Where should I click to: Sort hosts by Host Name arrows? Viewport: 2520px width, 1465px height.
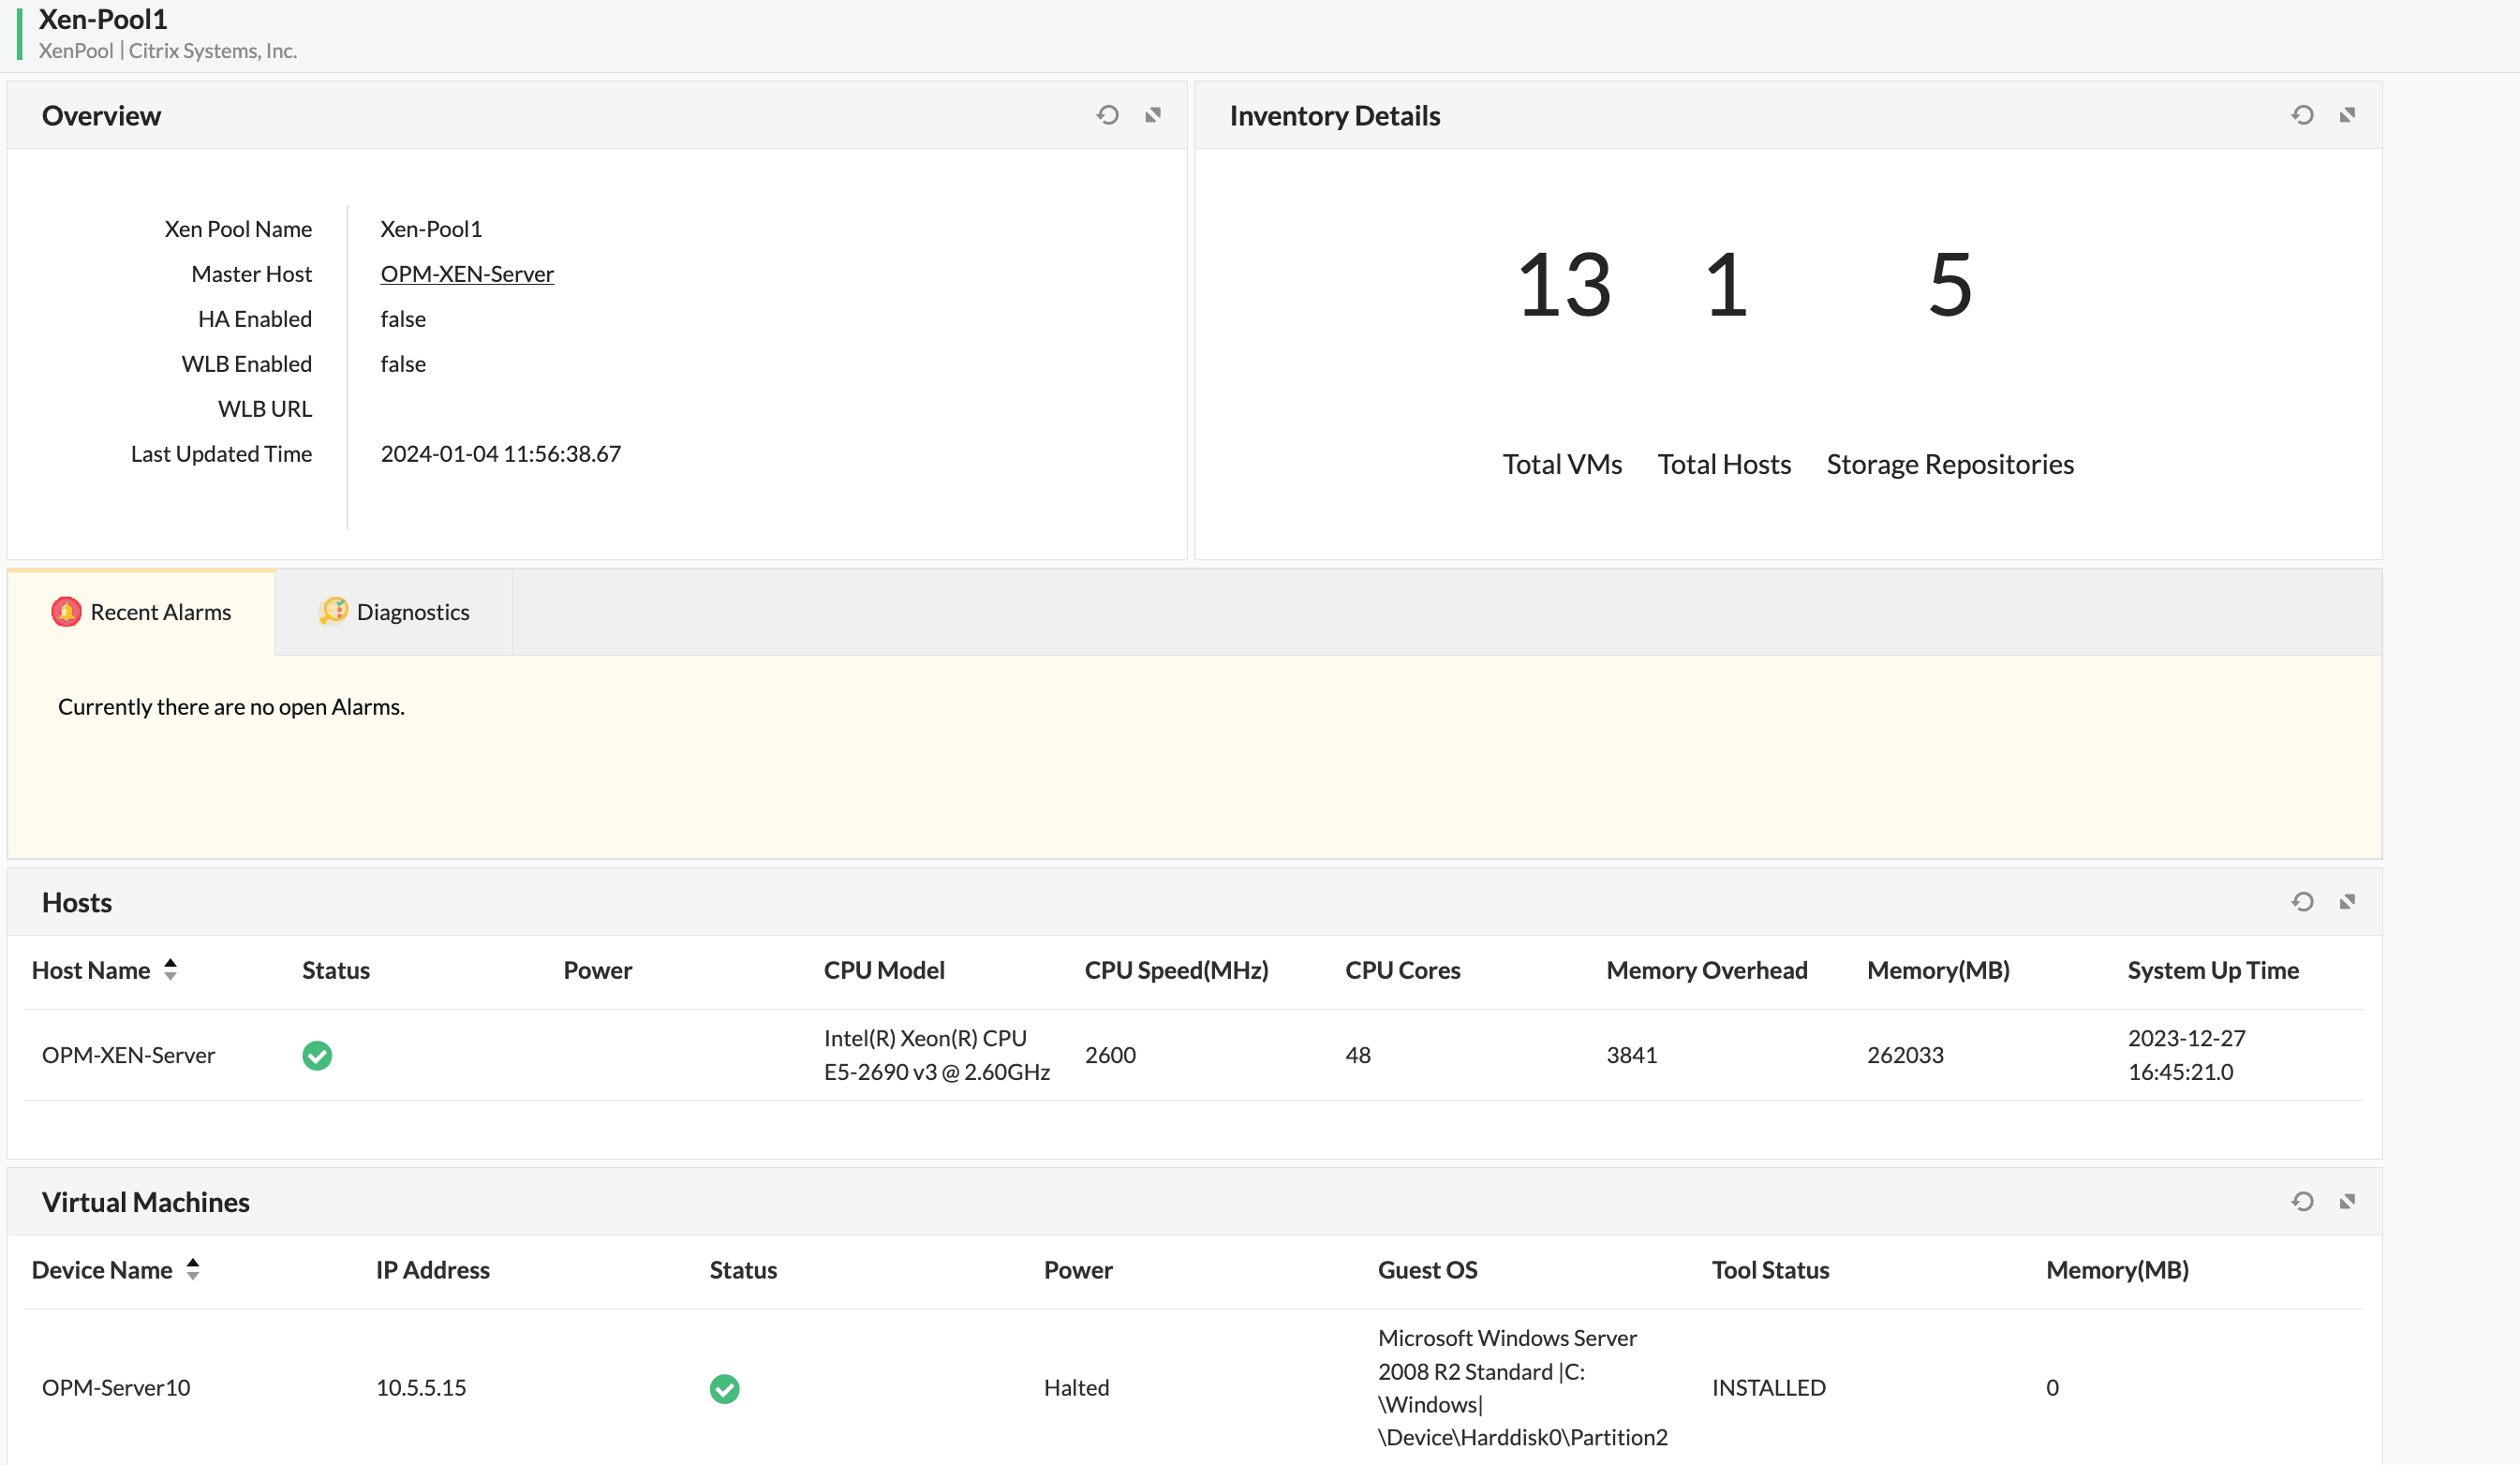[x=170, y=969]
